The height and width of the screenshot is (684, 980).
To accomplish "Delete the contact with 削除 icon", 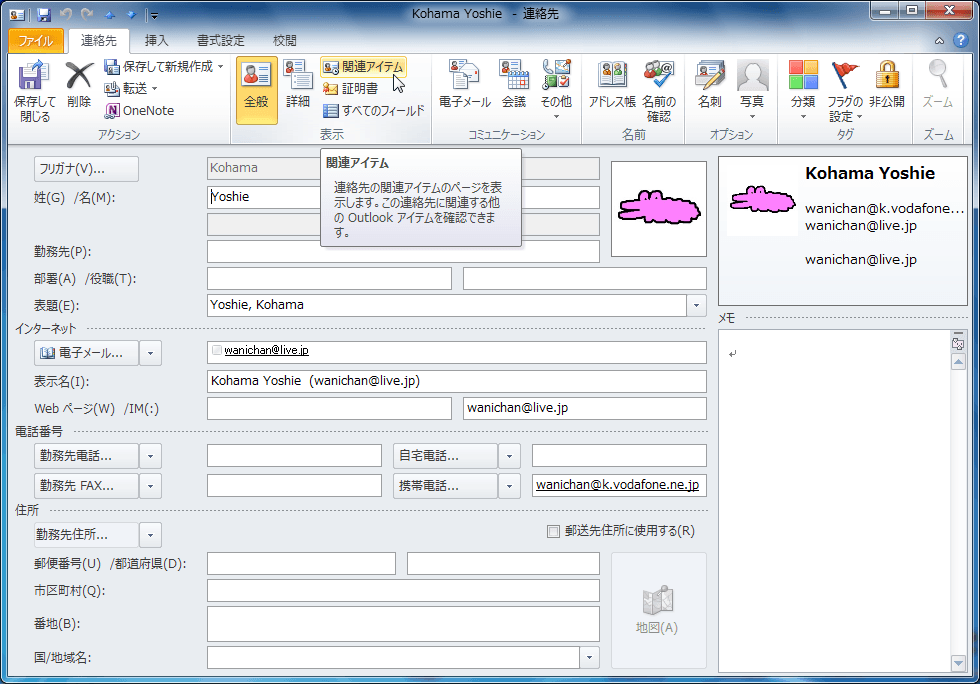I will coord(79,85).
